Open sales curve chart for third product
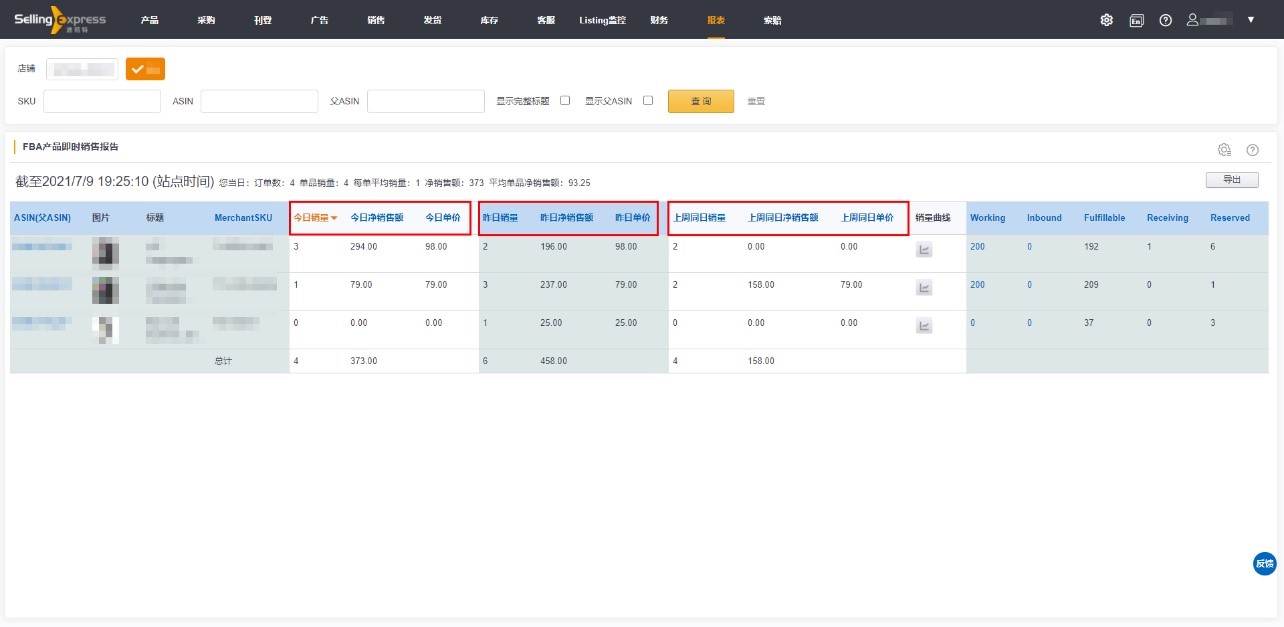 tap(924, 326)
